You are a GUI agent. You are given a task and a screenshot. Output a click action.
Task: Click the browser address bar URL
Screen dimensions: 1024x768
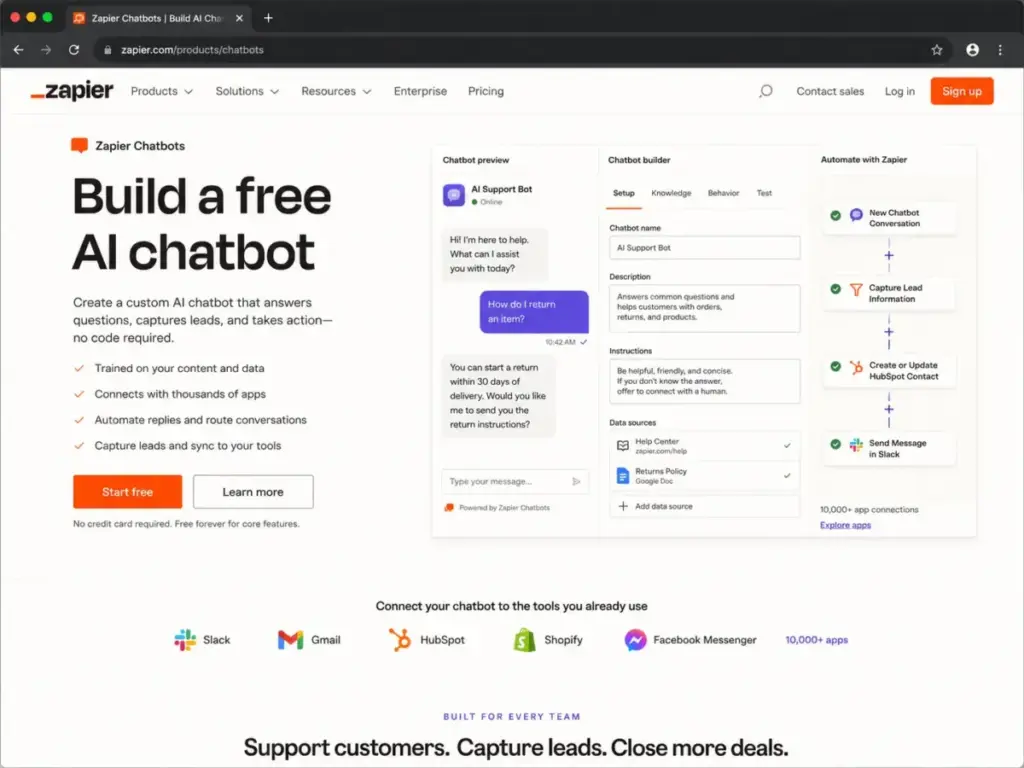tap(192, 50)
